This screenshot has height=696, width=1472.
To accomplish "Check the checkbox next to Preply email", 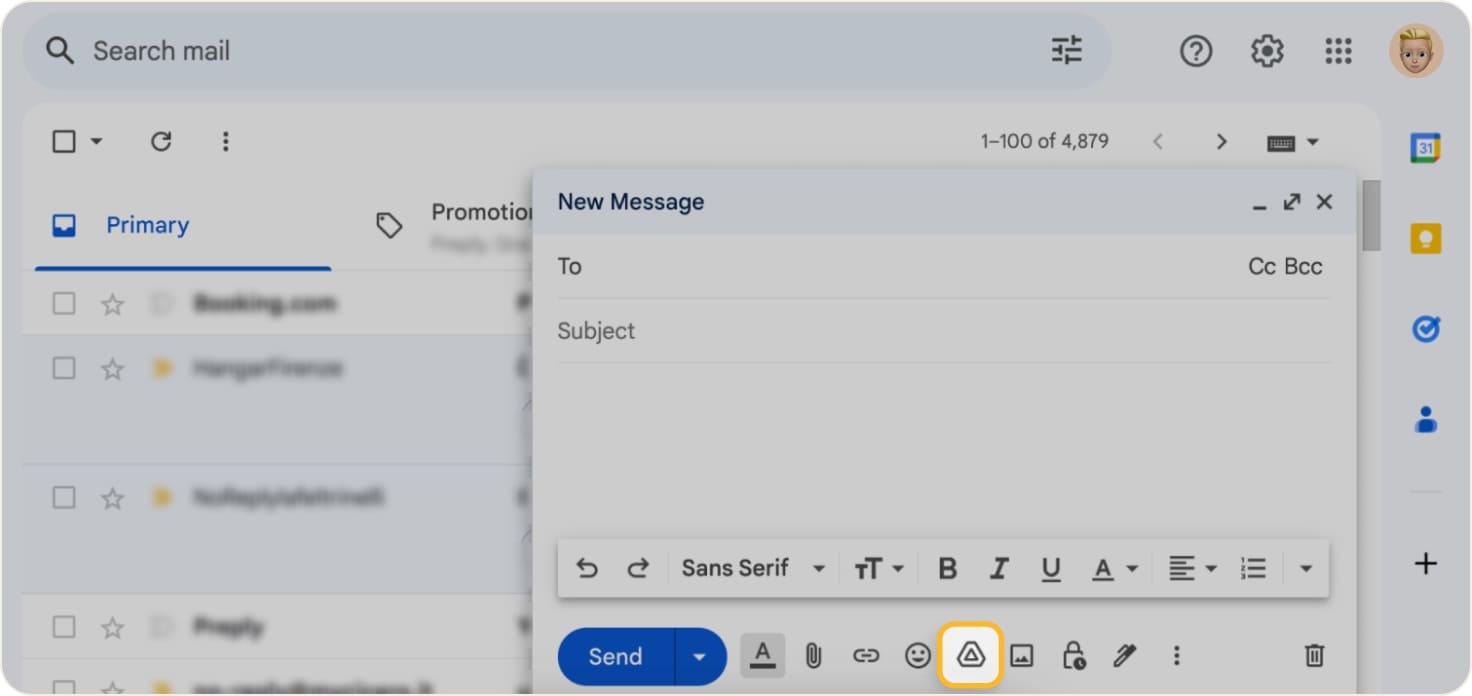I will click(63, 626).
